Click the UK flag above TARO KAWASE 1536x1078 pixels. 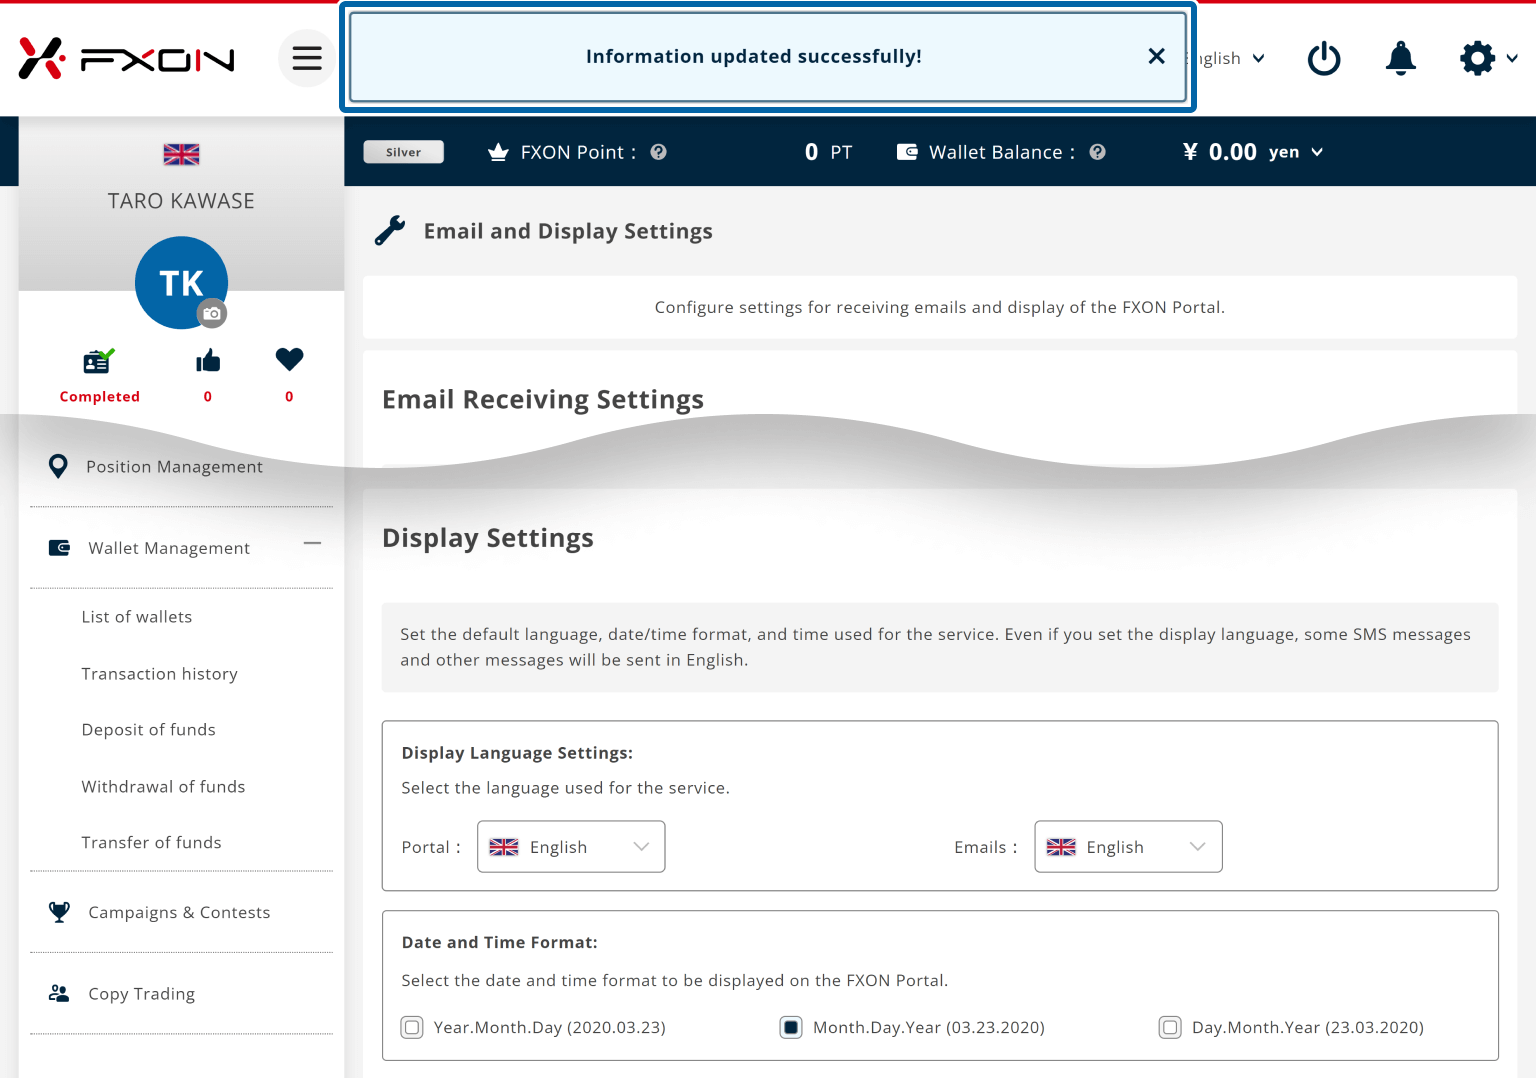pyautogui.click(x=181, y=154)
